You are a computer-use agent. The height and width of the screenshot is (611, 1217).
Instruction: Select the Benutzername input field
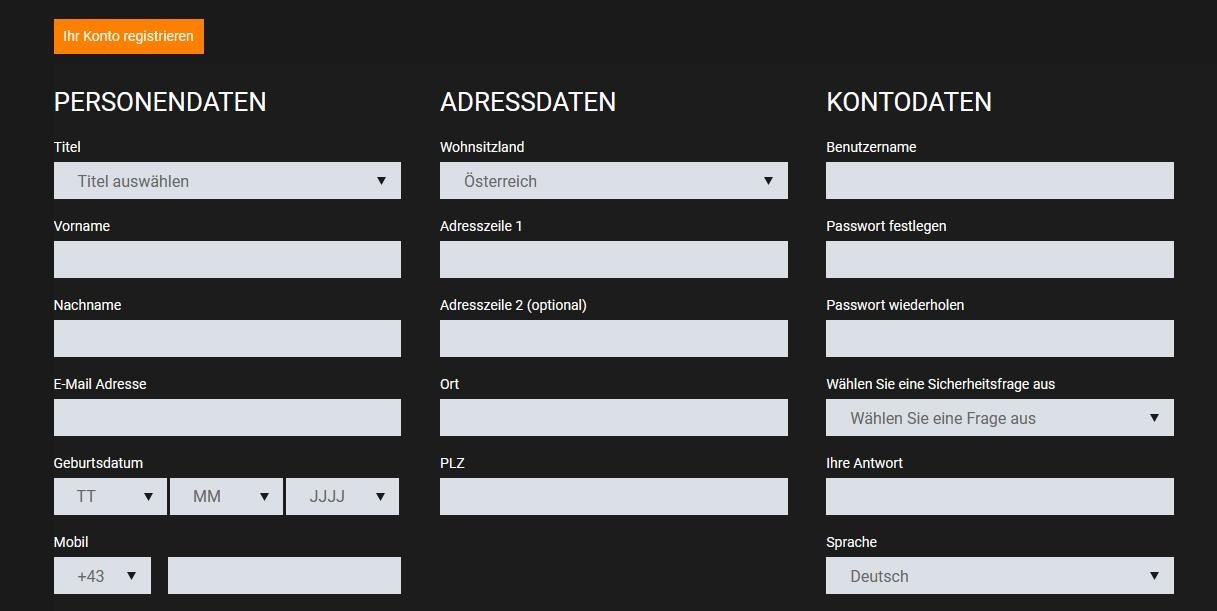click(1000, 181)
